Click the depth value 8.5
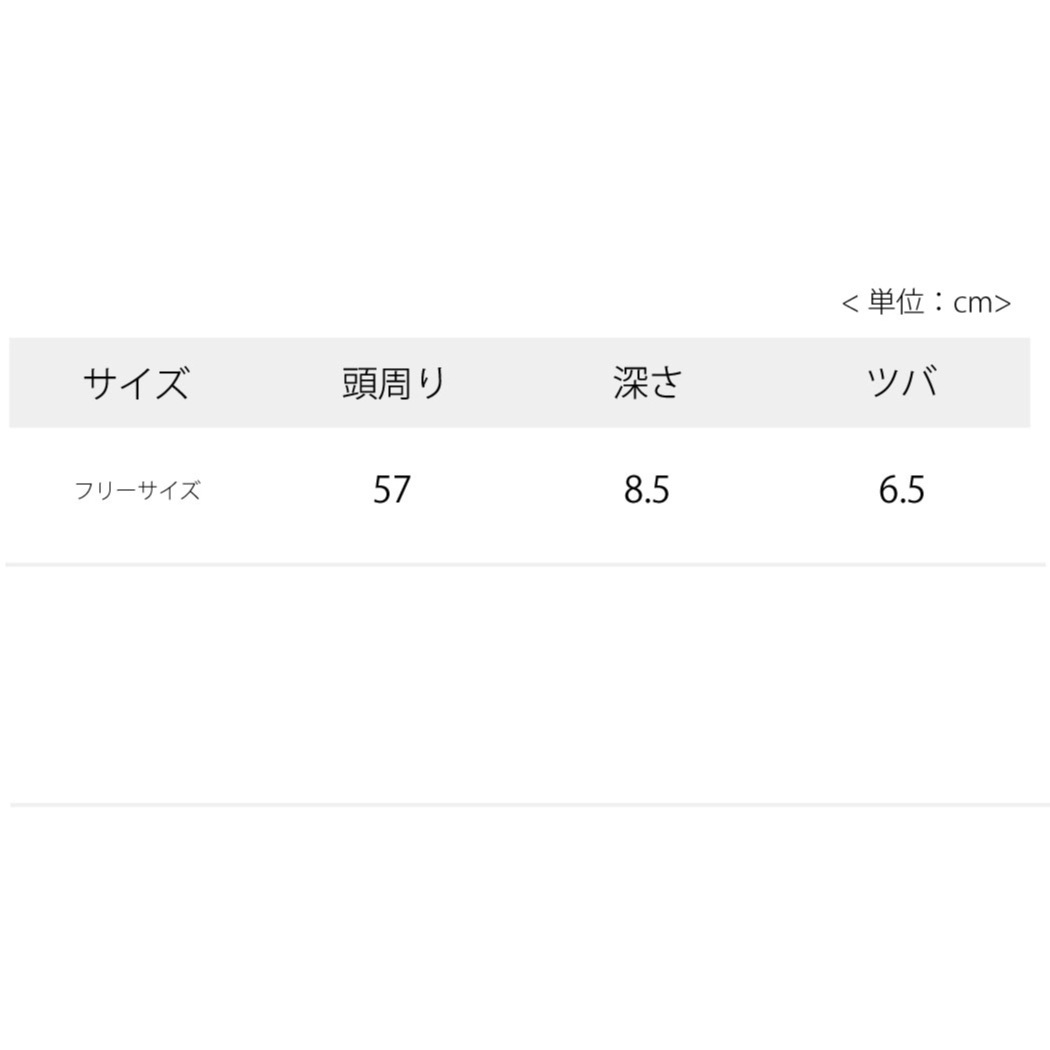1050x1050 pixels. click(x=647, y=490)
